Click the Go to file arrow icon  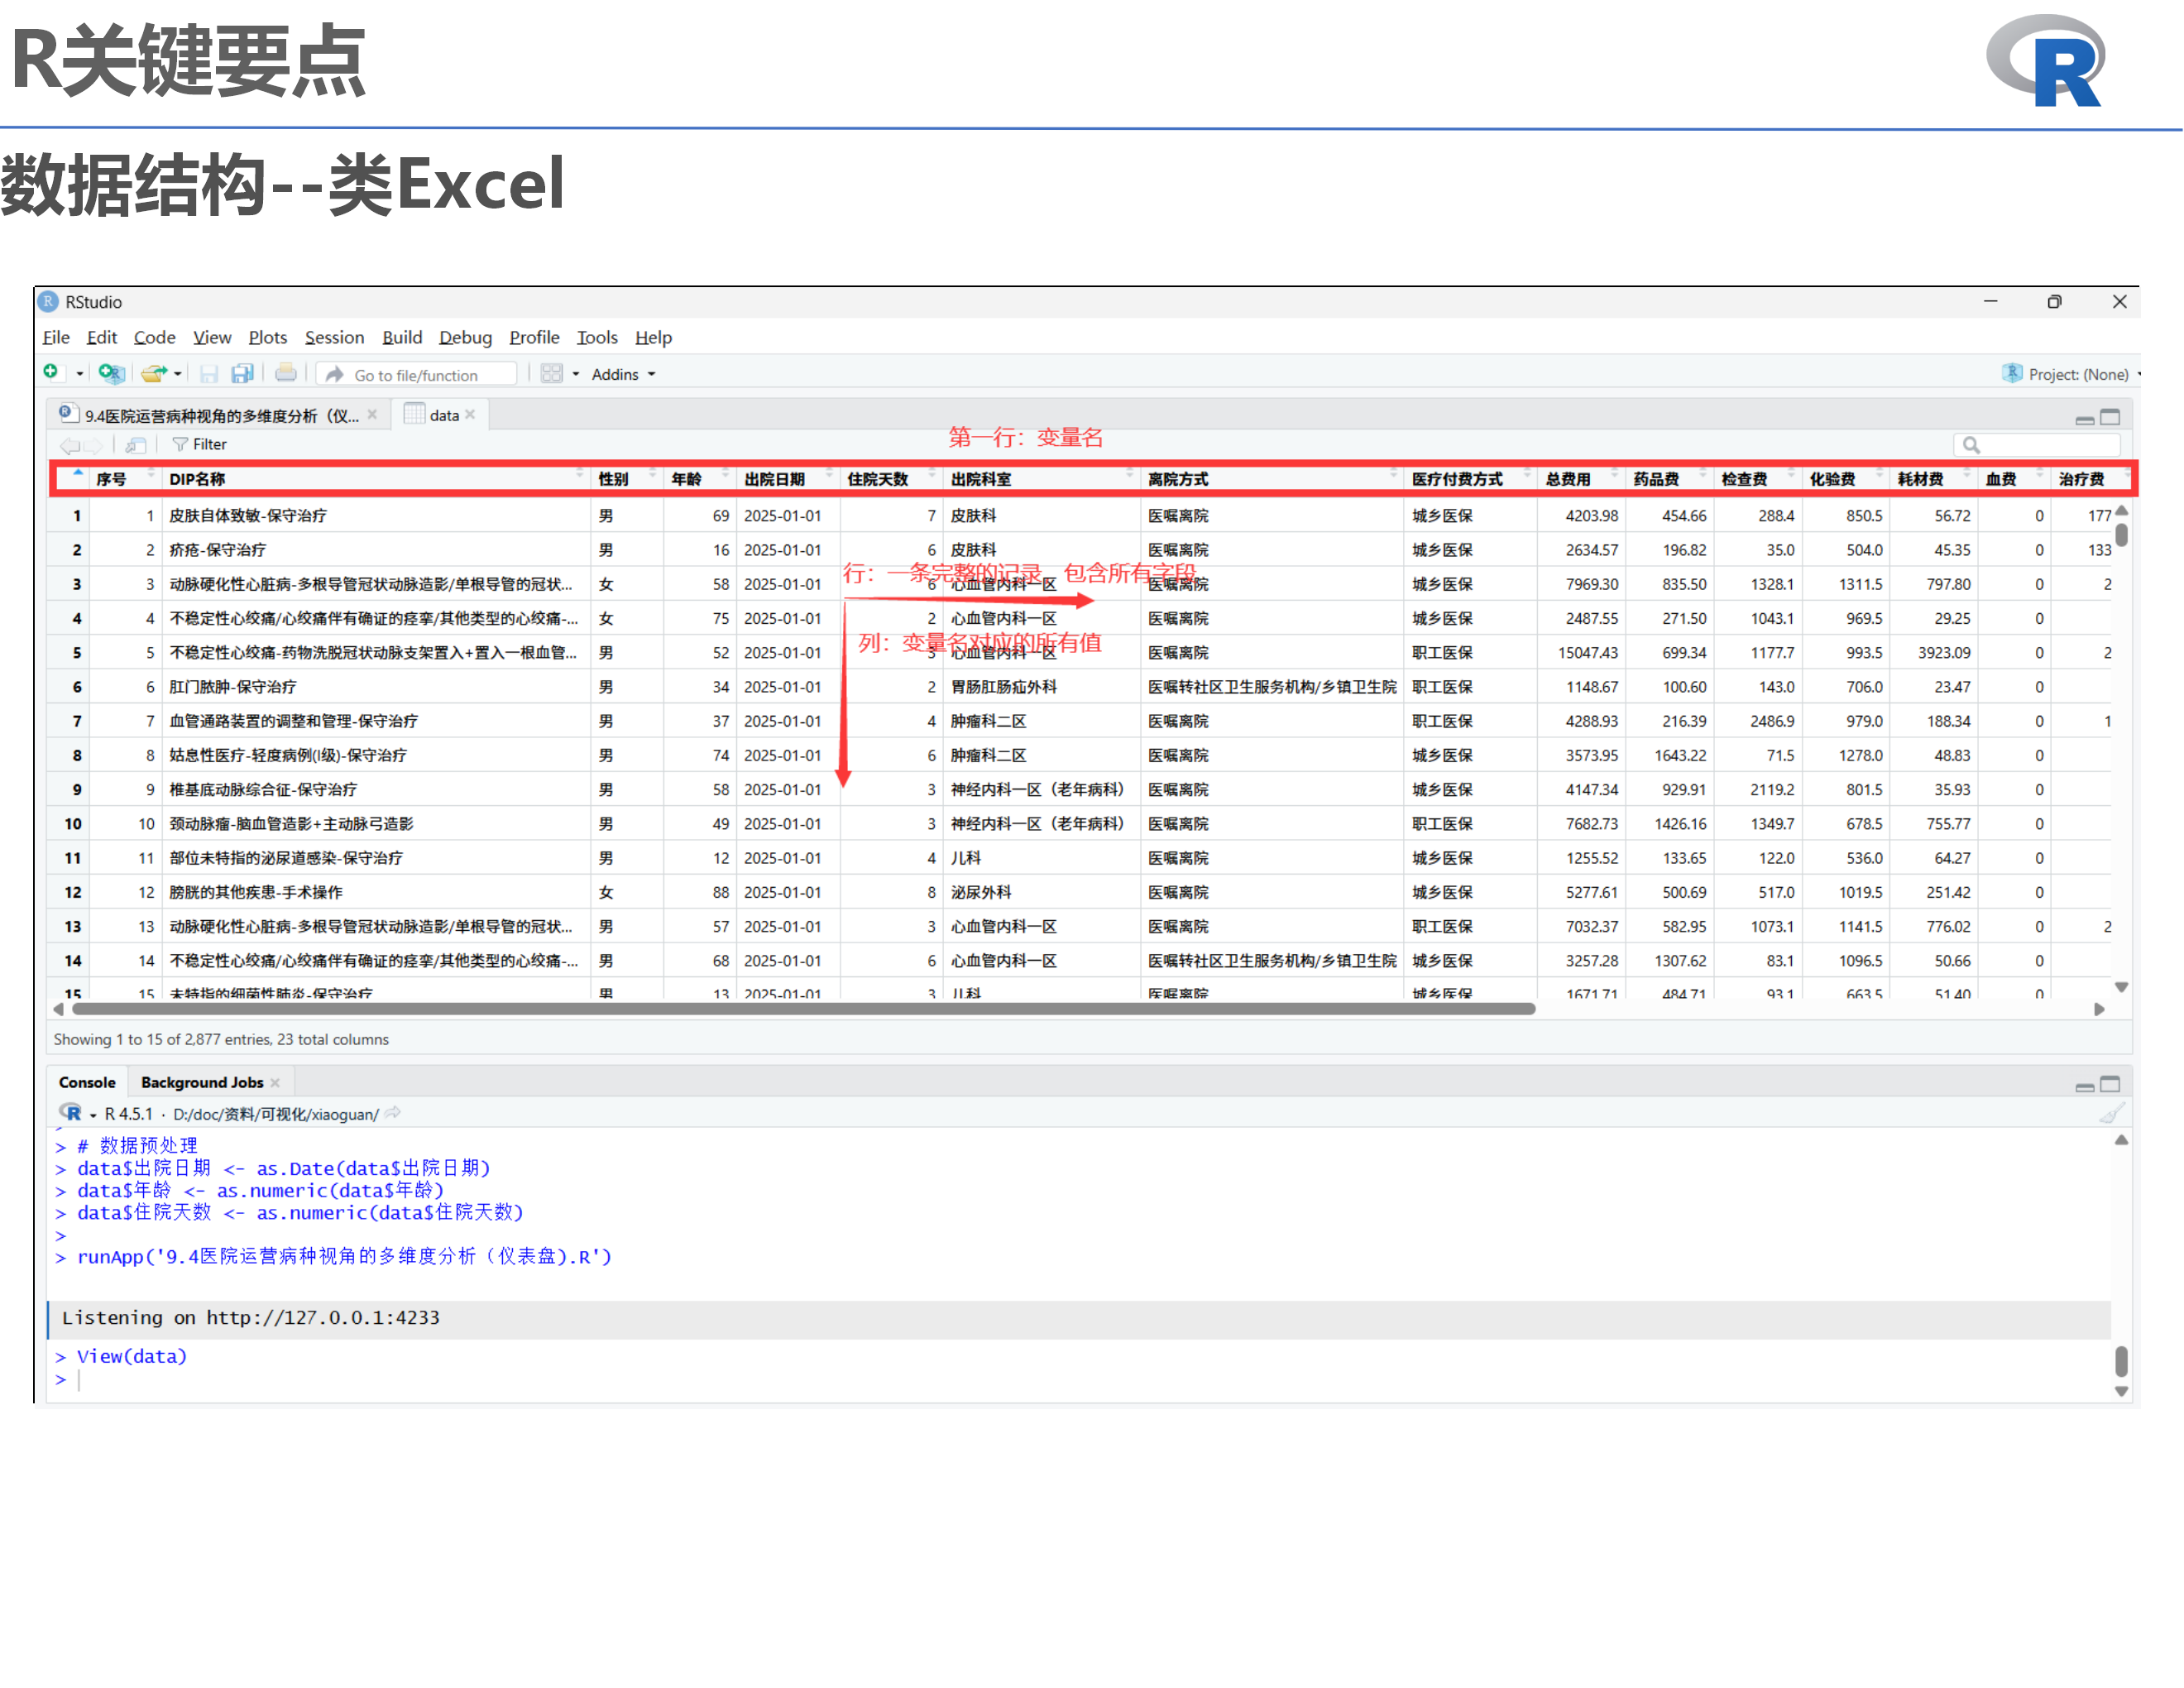[x=336, y=374]
